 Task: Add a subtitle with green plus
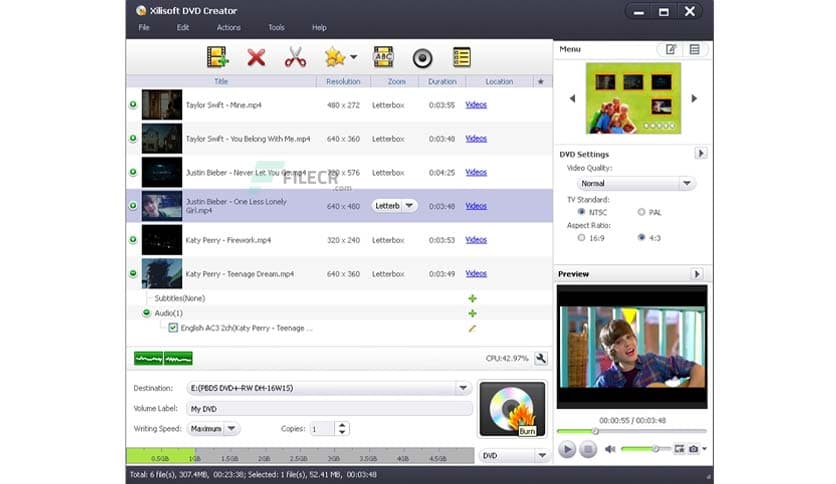tap(472, 299)
